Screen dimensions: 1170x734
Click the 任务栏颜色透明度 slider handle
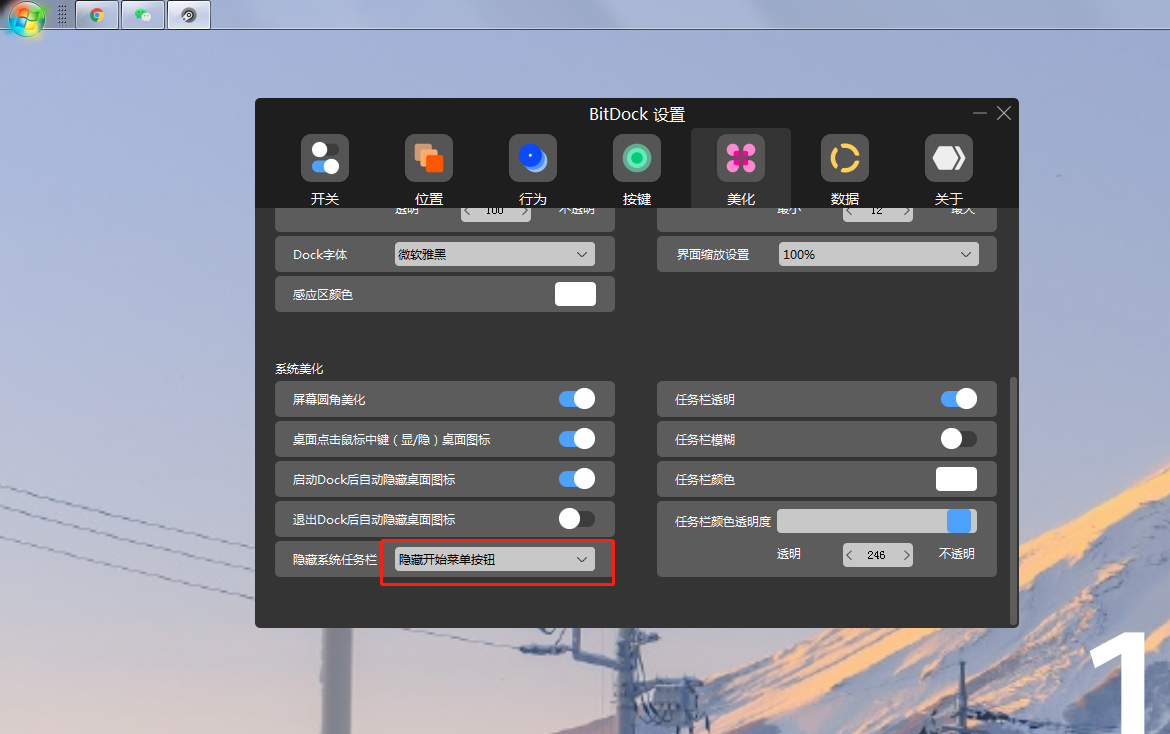click(959, 521)
